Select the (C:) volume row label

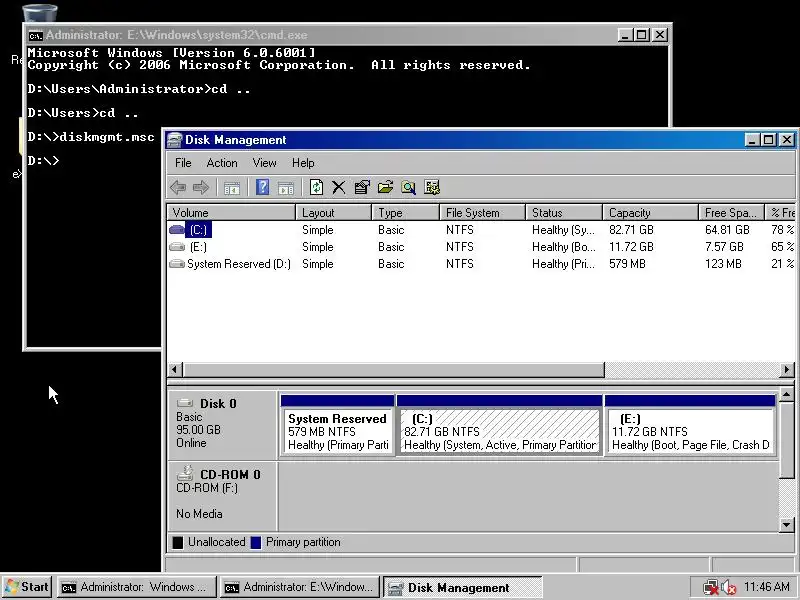pos(198,230)
